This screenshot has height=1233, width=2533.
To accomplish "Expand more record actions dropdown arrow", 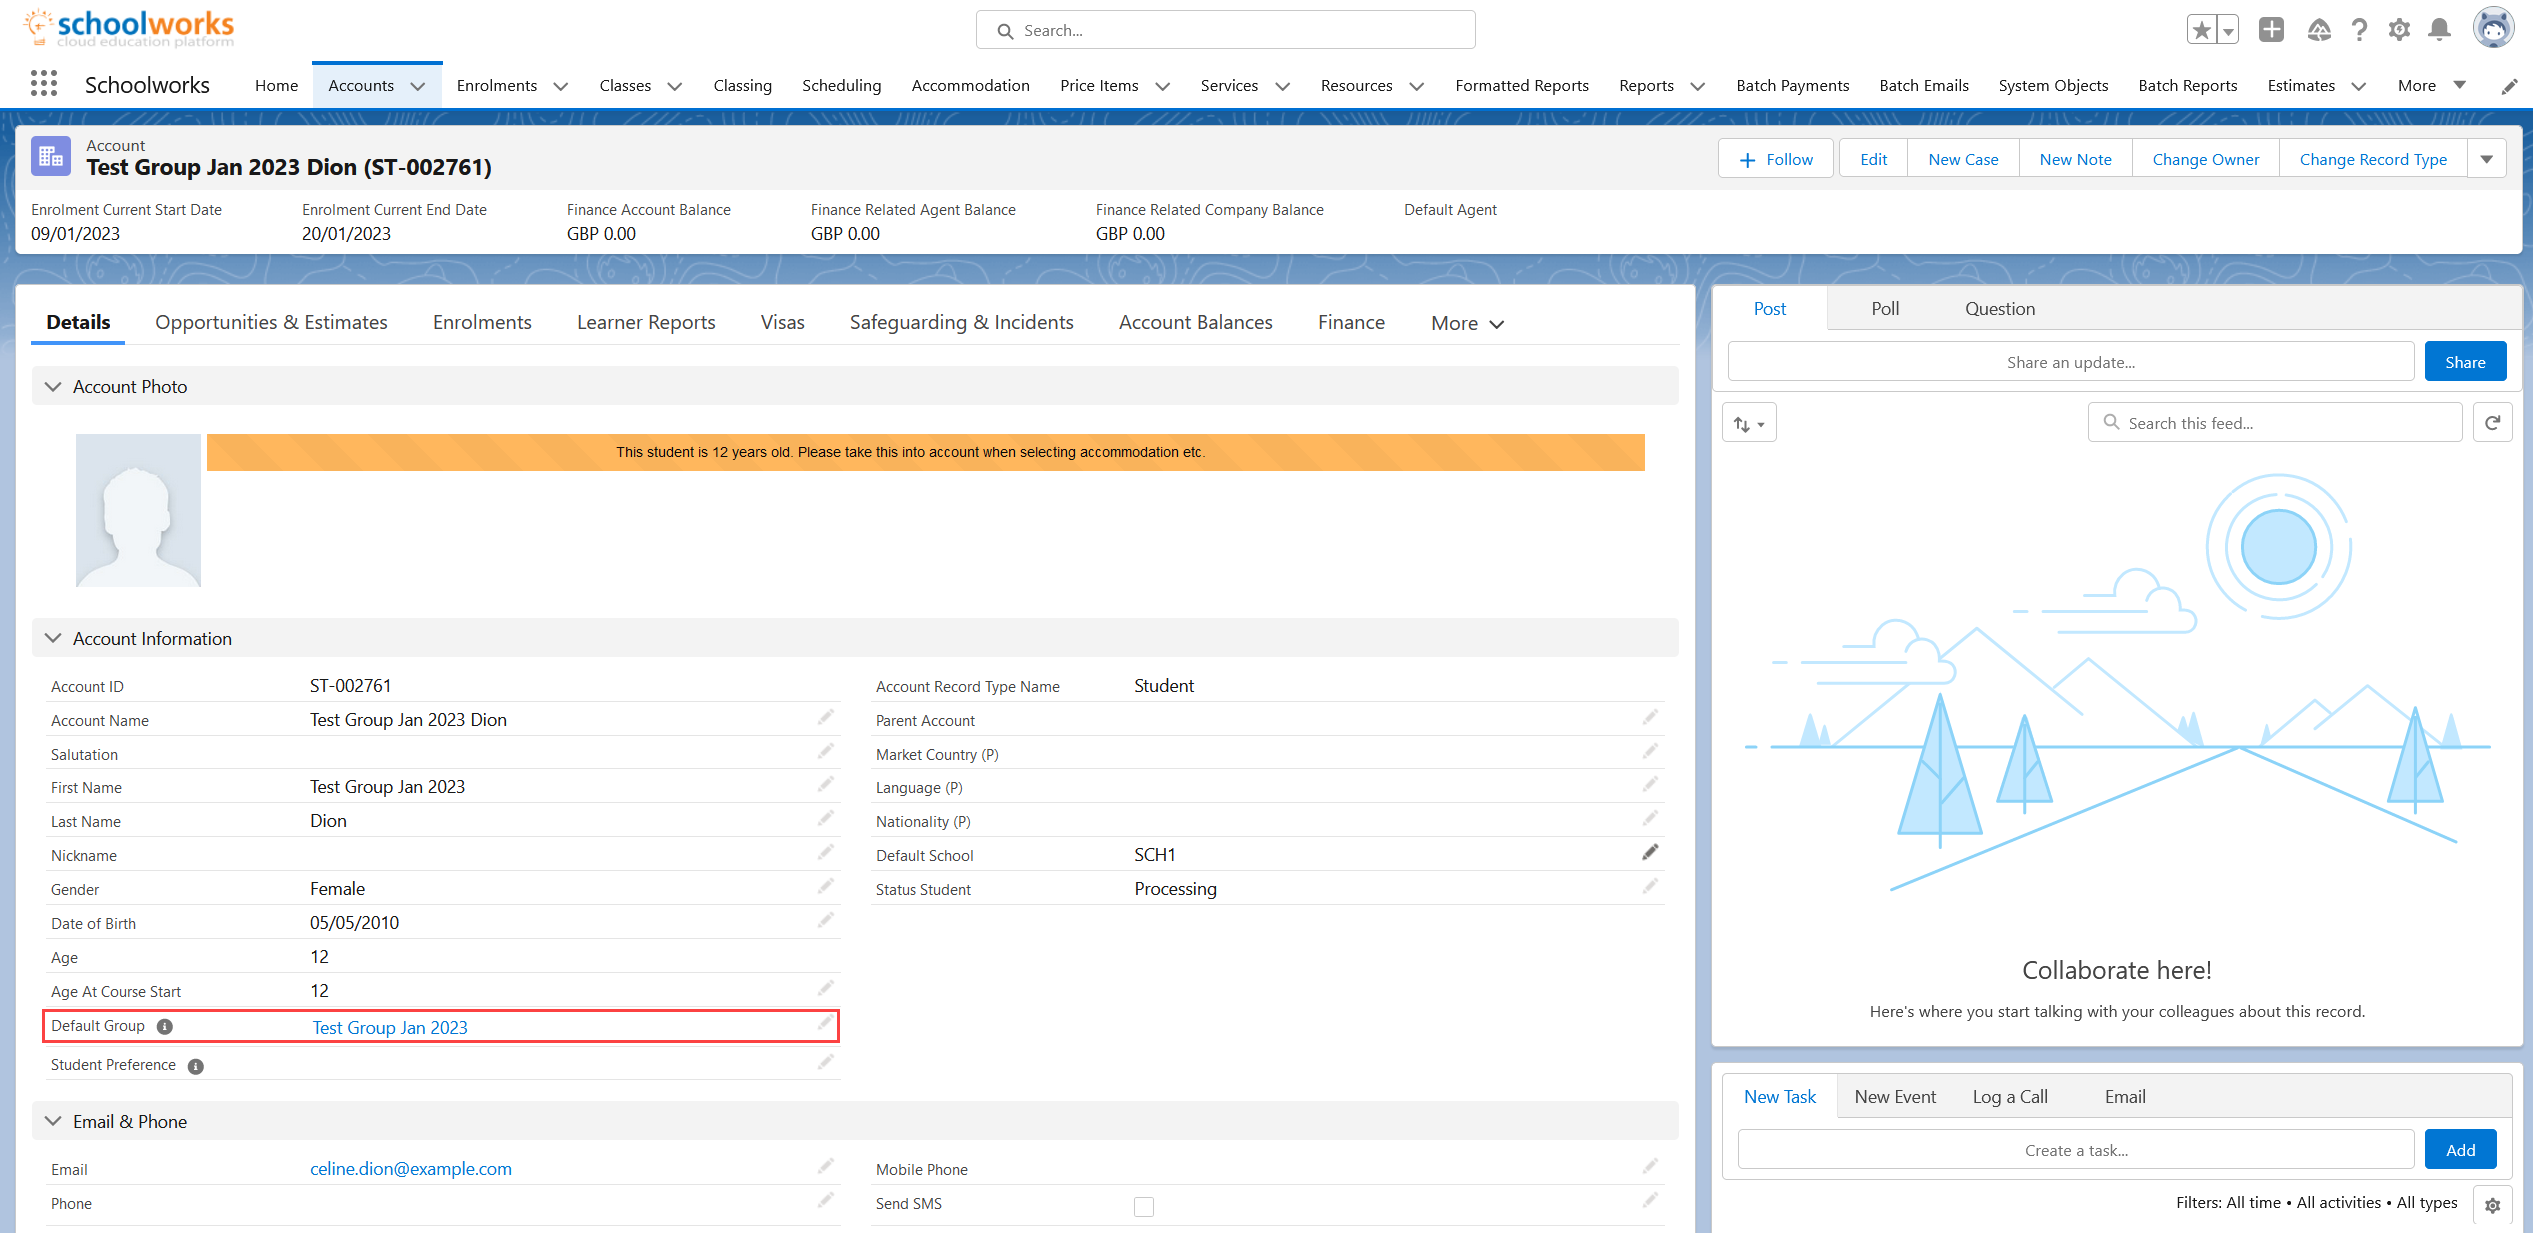I will pos(2486,159).
